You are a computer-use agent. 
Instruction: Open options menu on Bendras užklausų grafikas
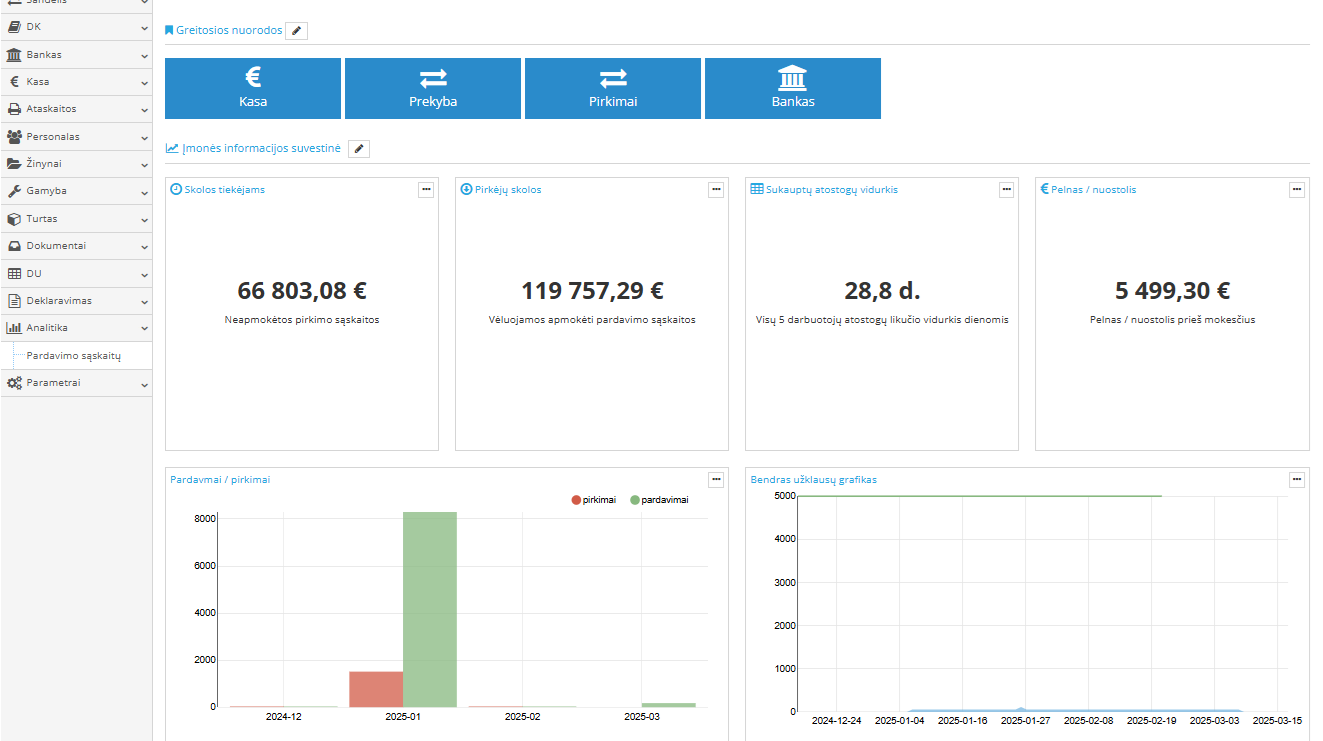[x=1296, y=480]
